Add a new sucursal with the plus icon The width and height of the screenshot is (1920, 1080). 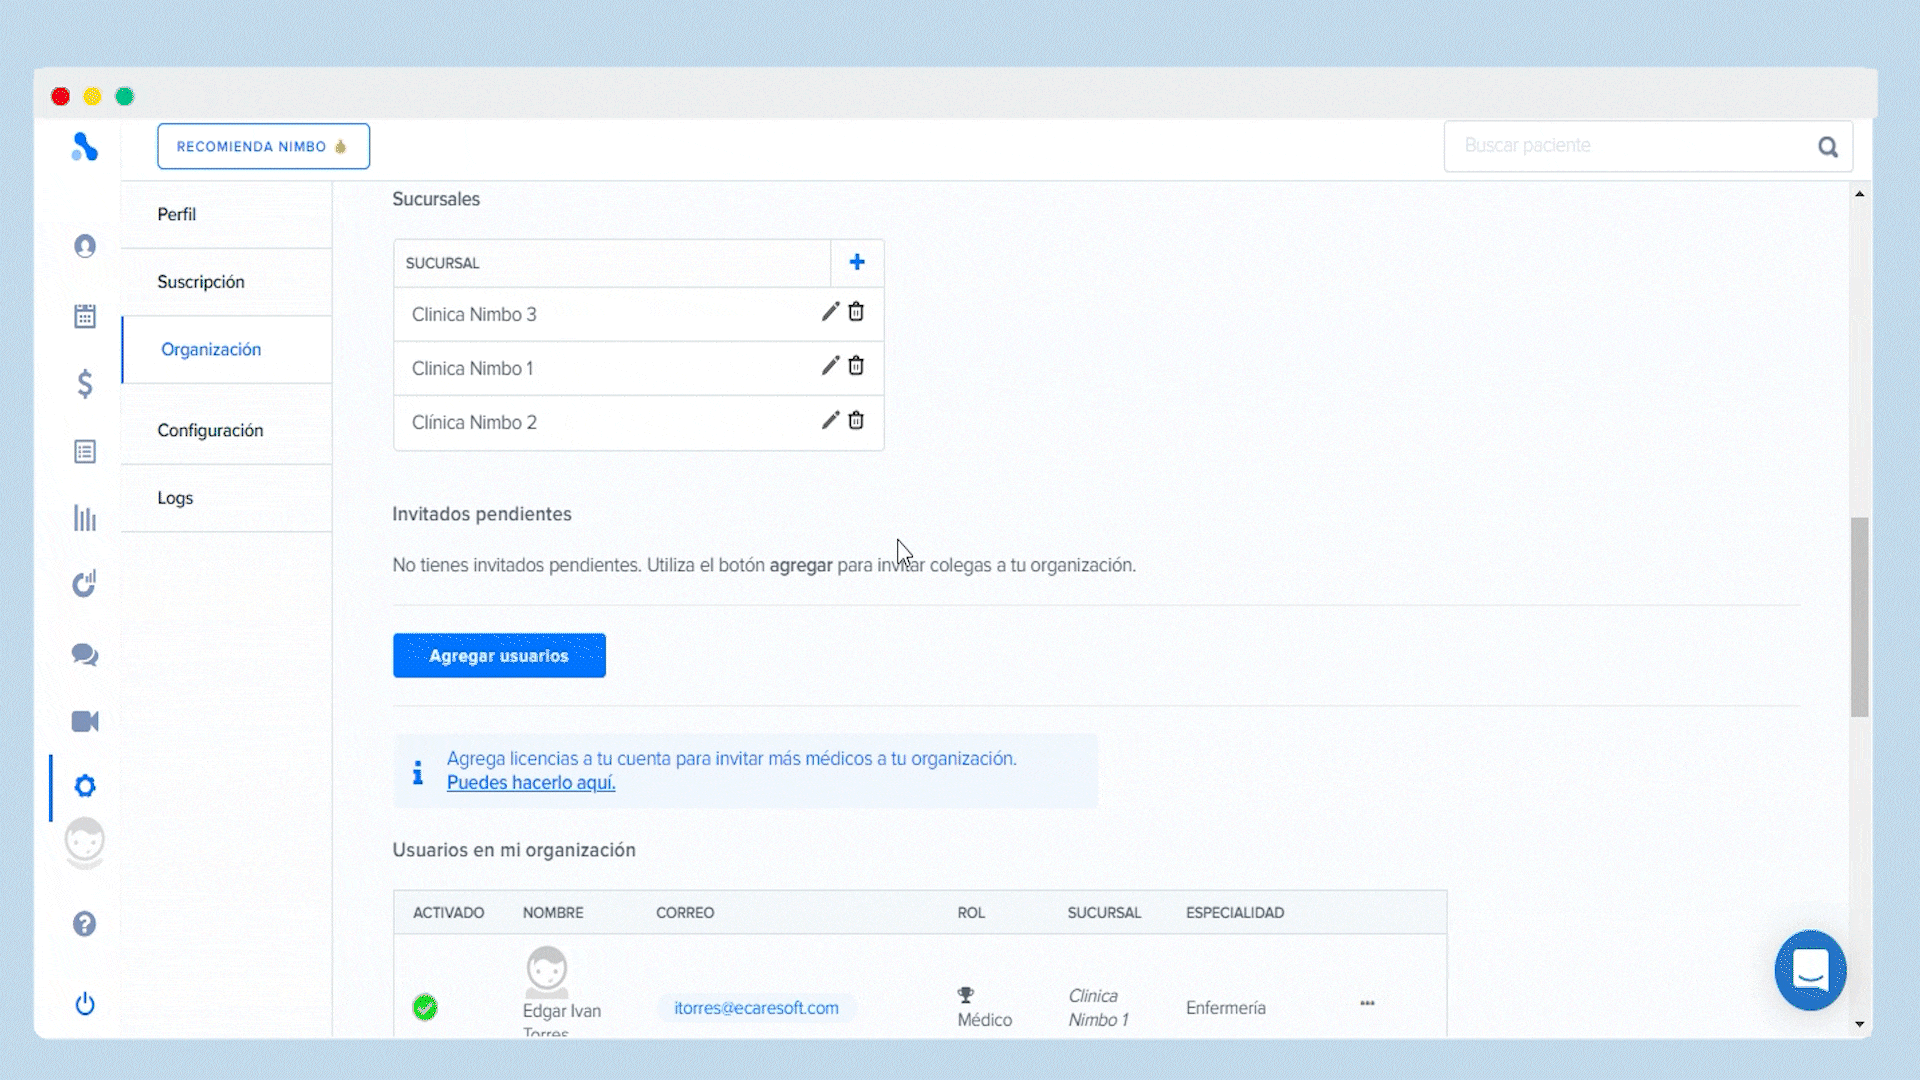tap(857, 261)
